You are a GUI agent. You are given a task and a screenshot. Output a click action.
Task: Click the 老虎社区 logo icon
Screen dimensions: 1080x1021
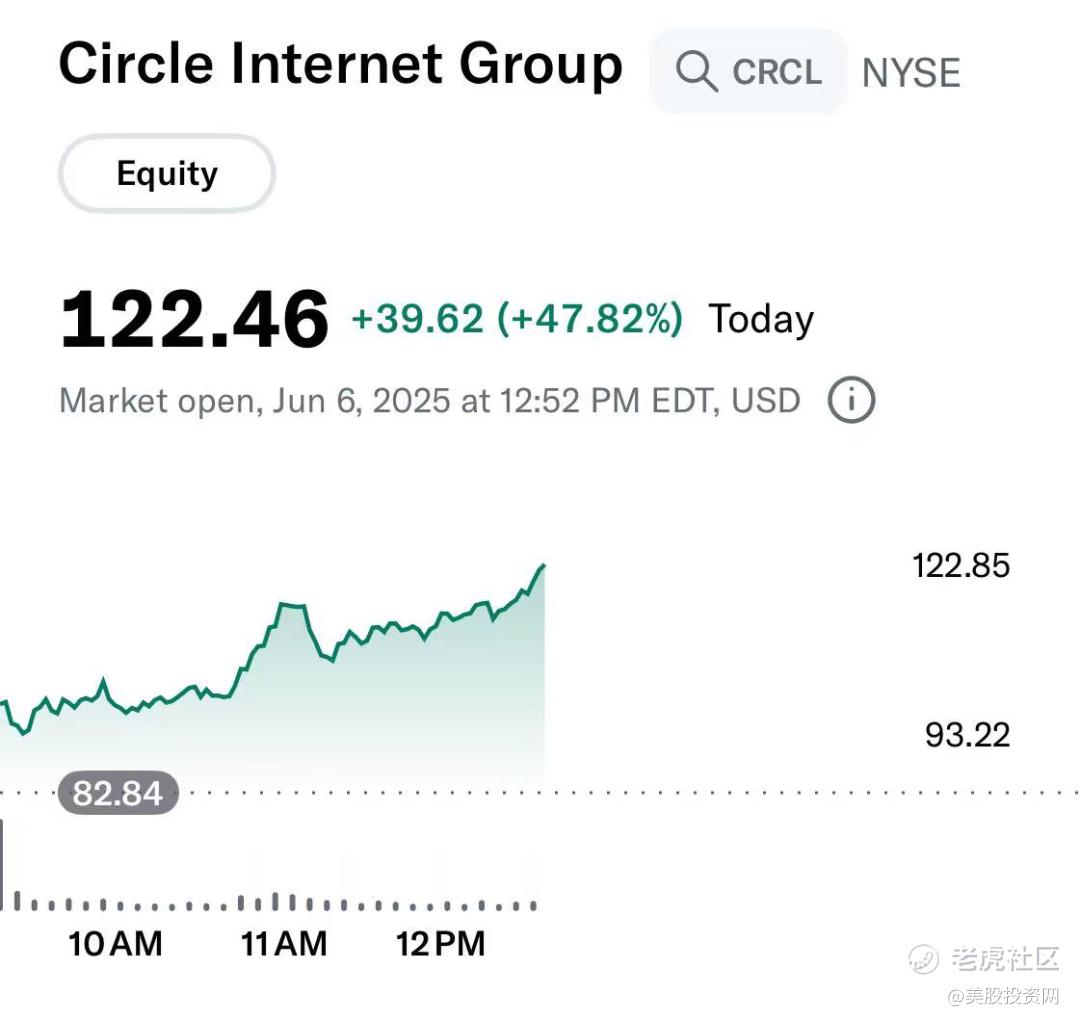point(923,958)
